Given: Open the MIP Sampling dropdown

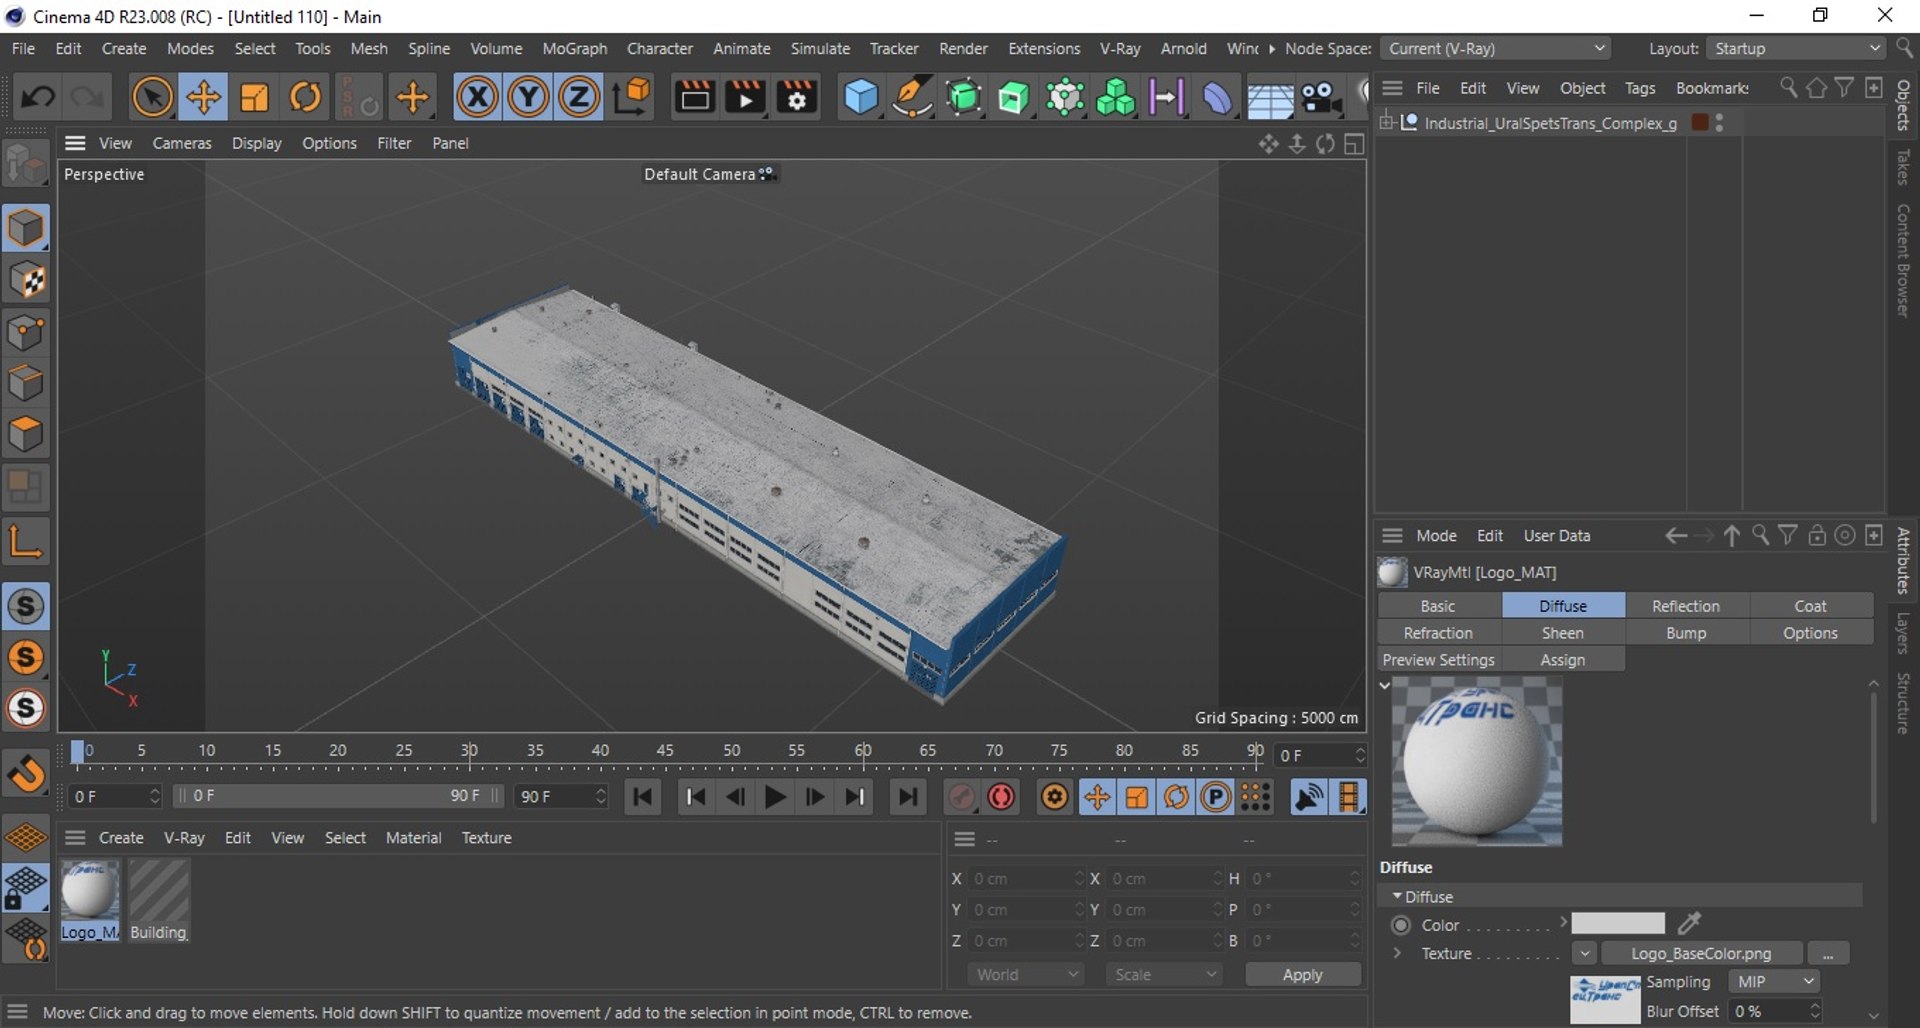Looking at the screenshot, I should (1774, 982).
